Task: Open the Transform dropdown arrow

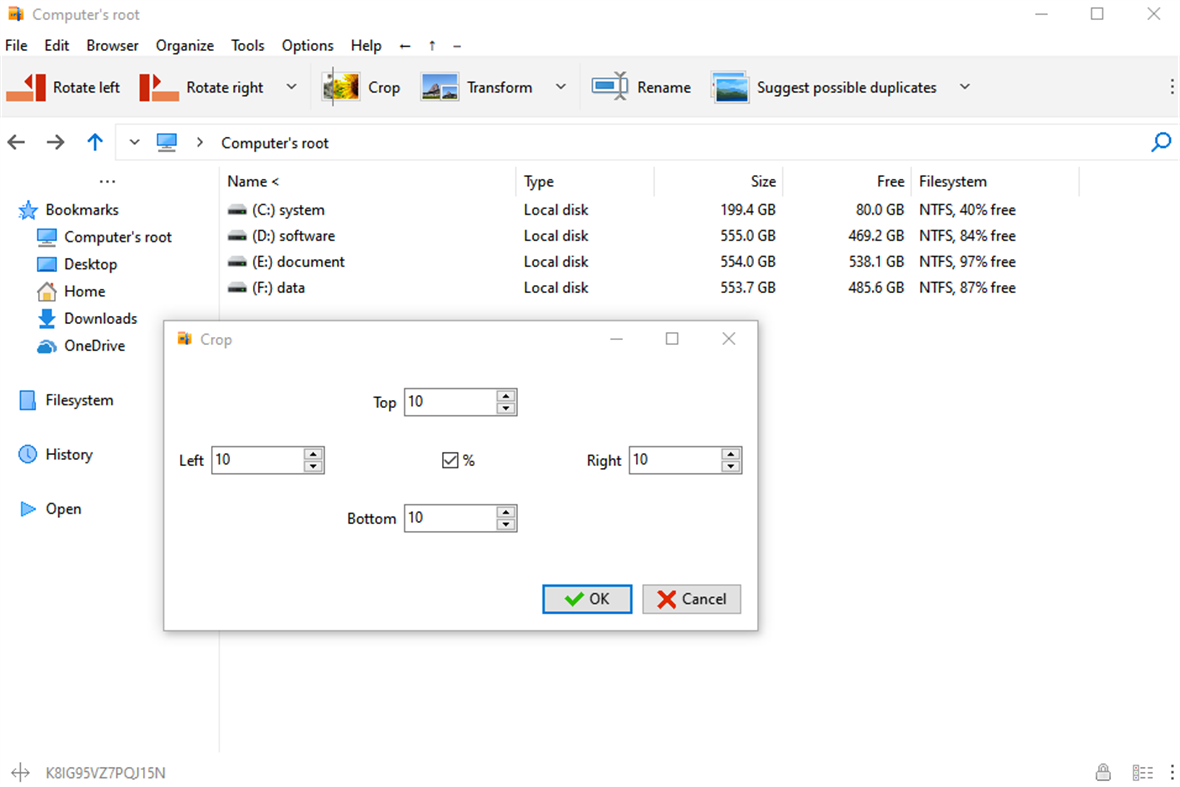Action: (x=561, y=87)
